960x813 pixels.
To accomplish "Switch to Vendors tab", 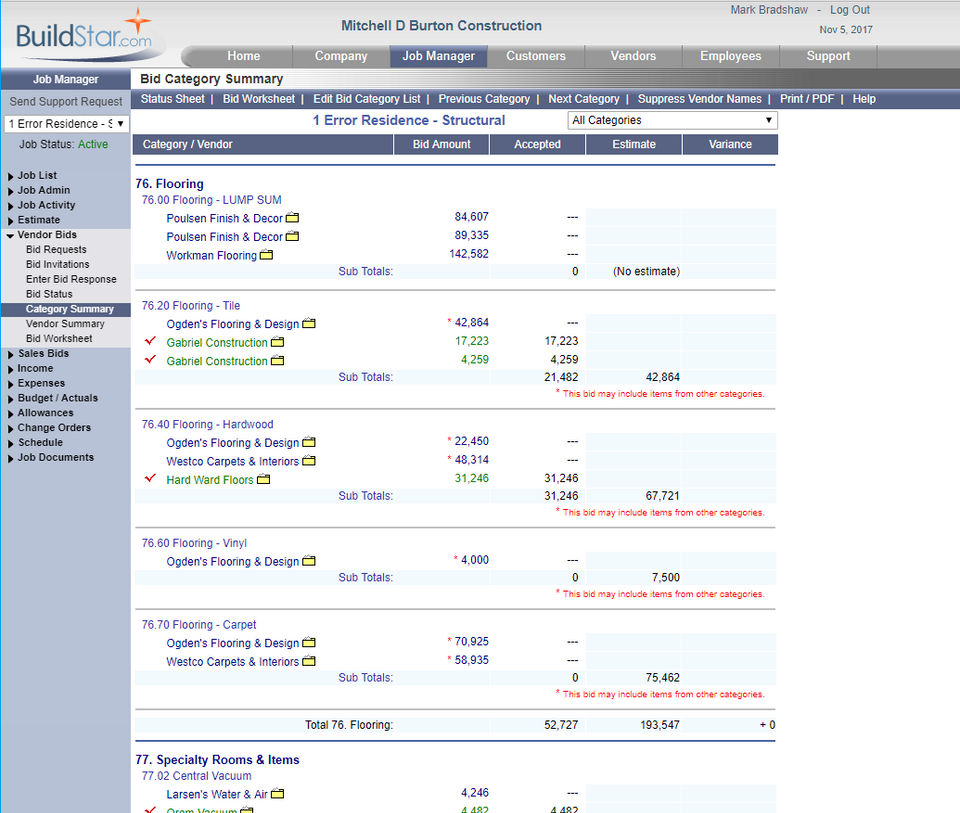I will (x=633, y=56).
